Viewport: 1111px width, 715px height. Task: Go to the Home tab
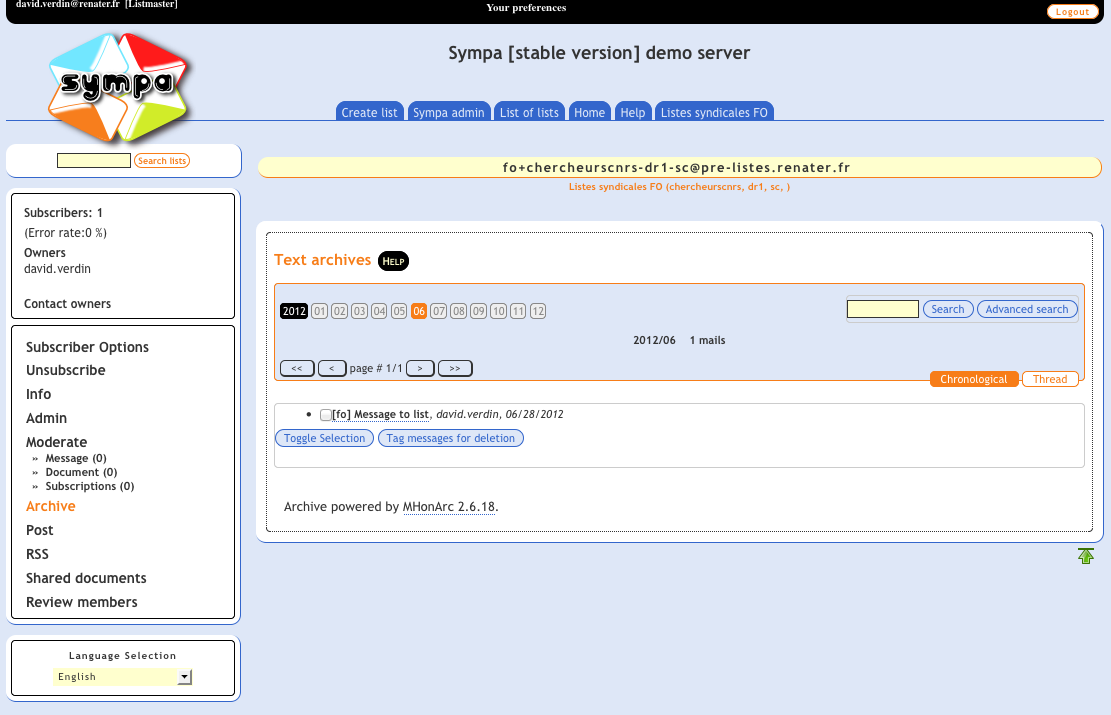tap(590, 112)
